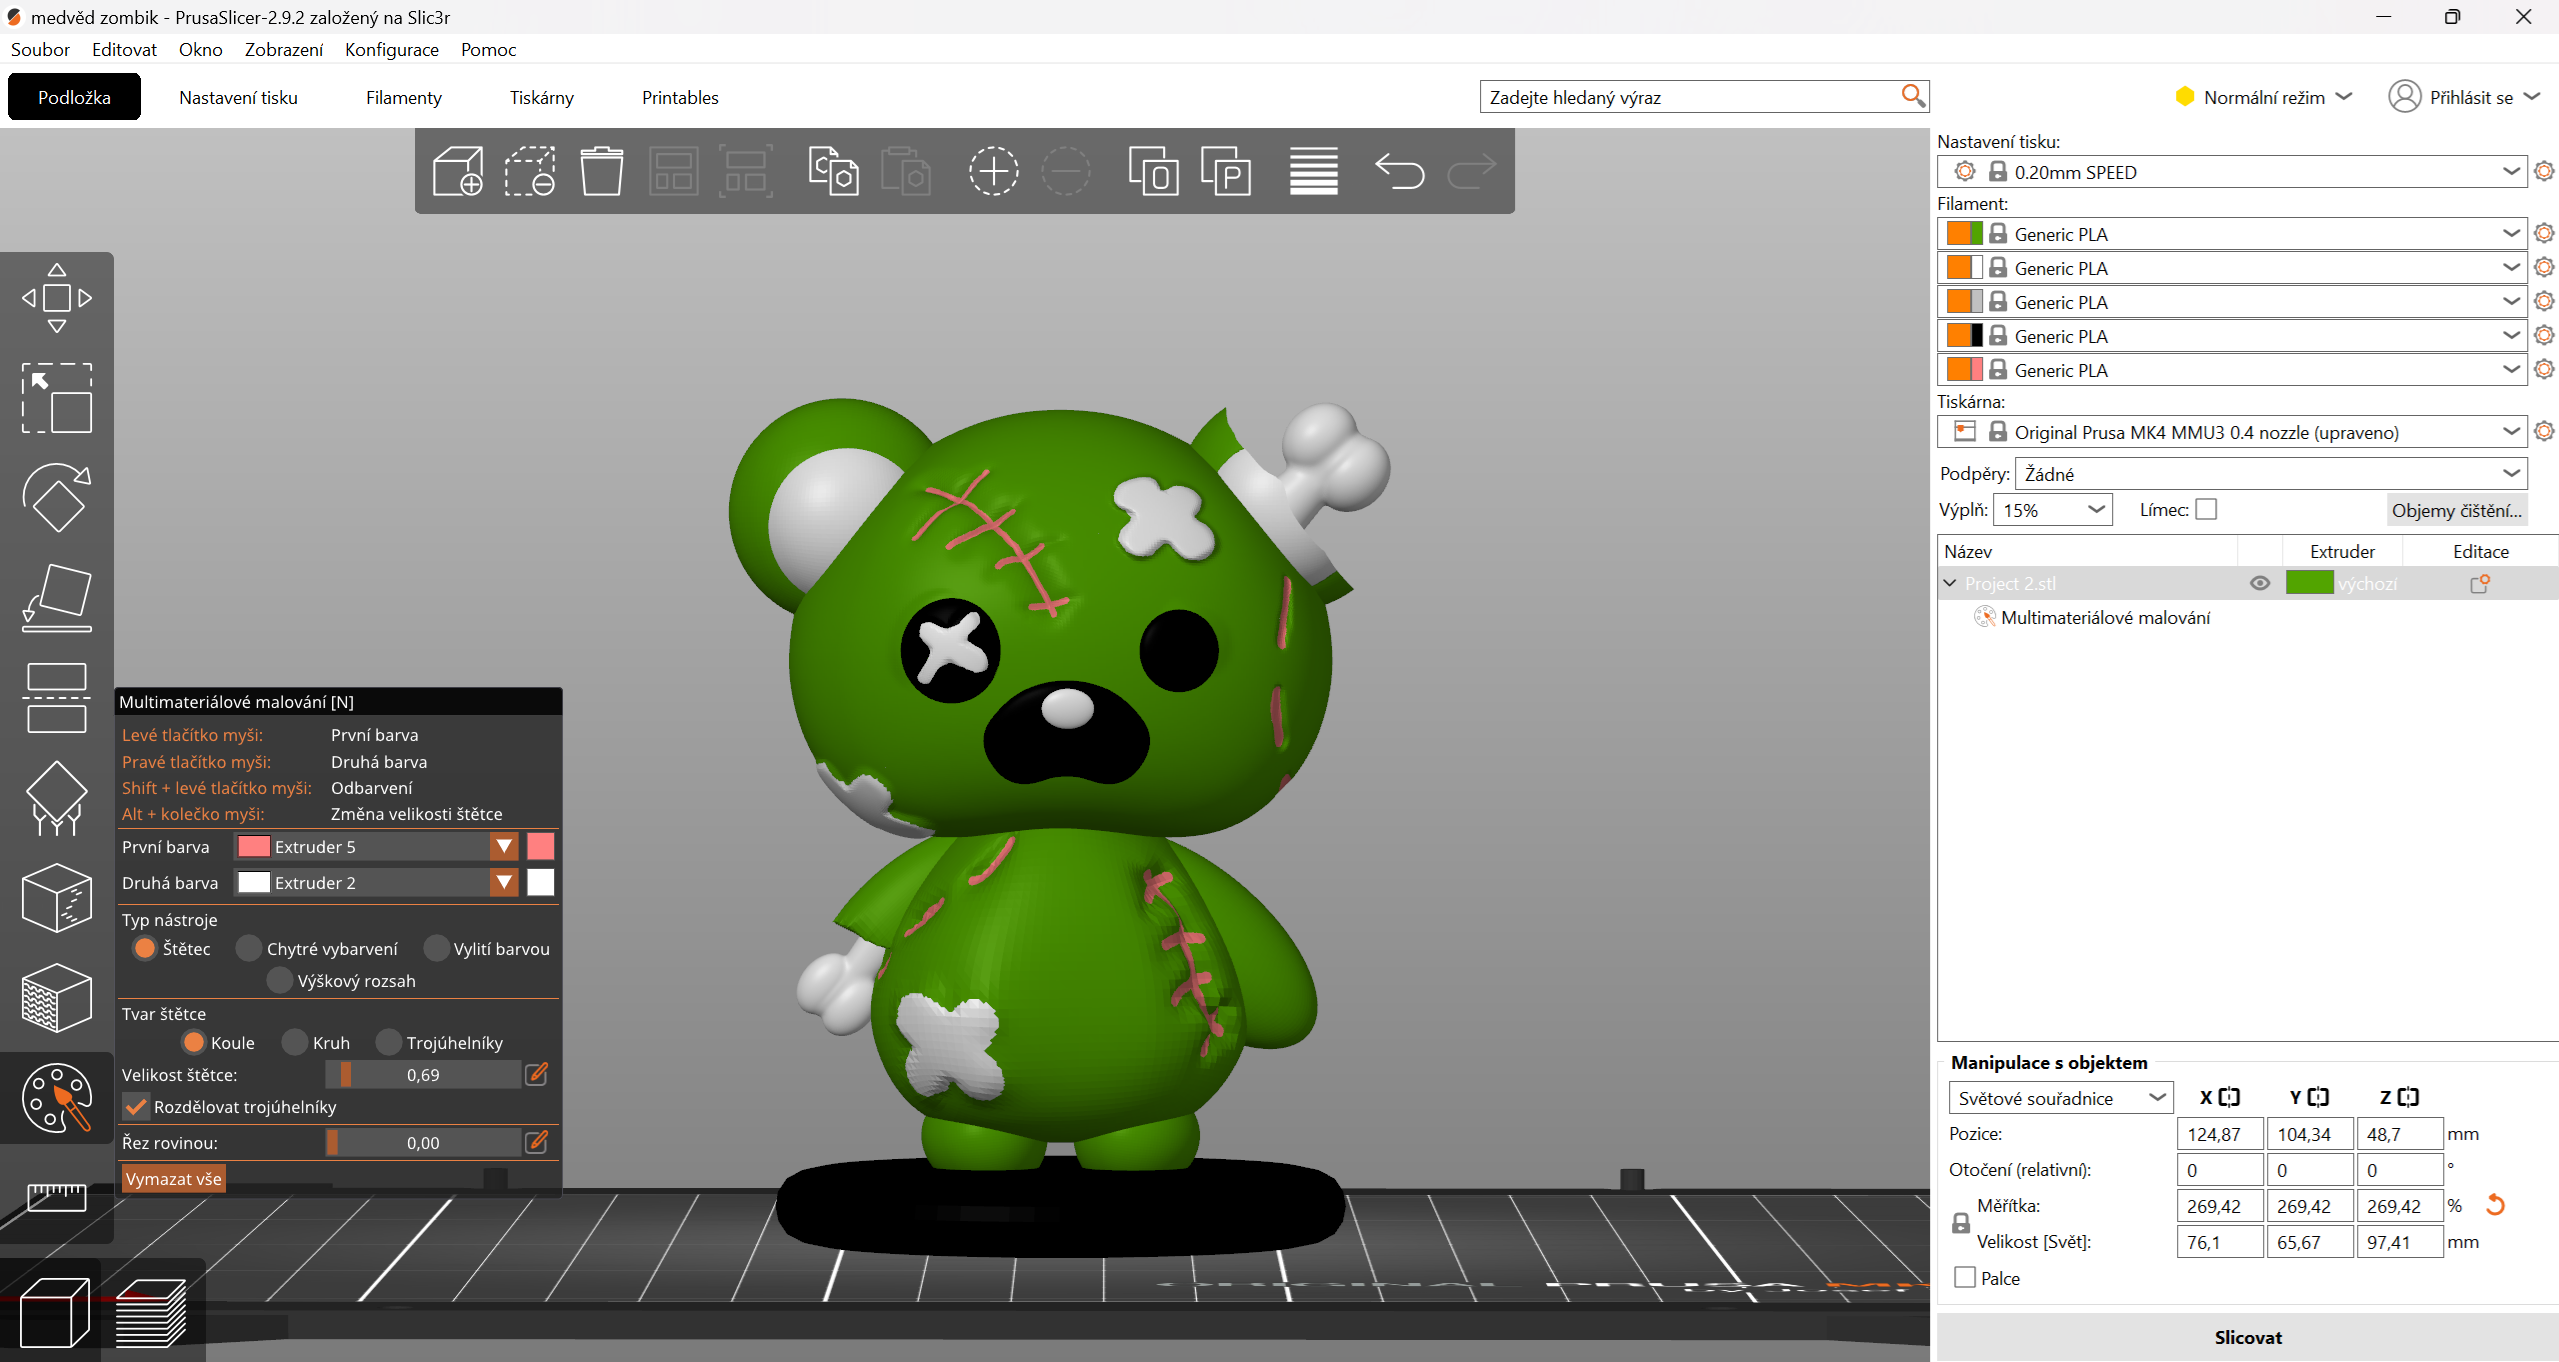Click the Slicovat button
2559x1362 pixels.
pyautogui.click(x=2247, y=1337)
